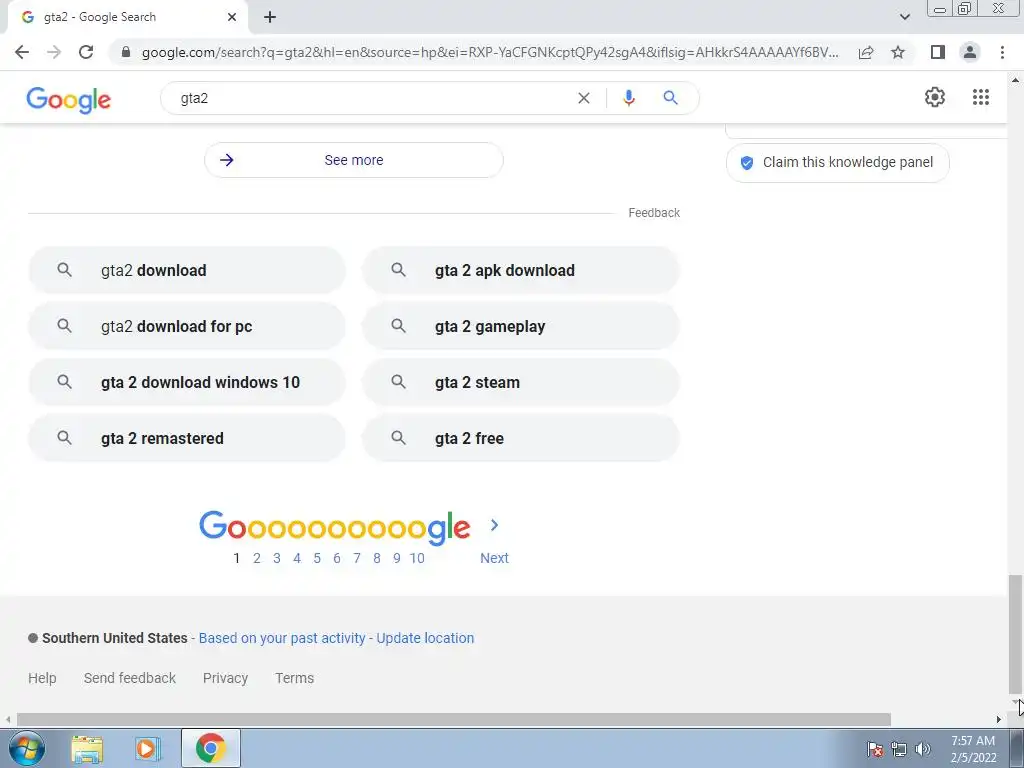This screenshot has height=768, width=1024.
Task: Select gta 2 gameplay suggestion
Action: coord(520,326)
